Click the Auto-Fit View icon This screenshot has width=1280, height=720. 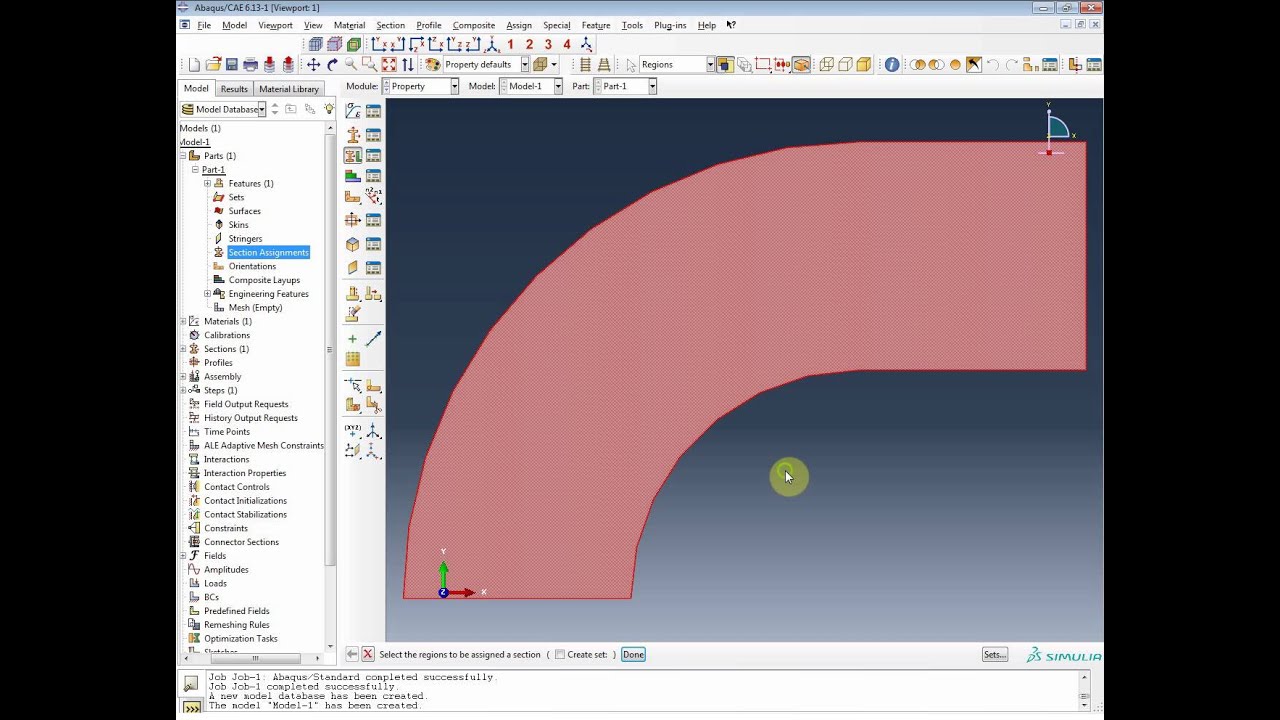(x=389, y=65)
